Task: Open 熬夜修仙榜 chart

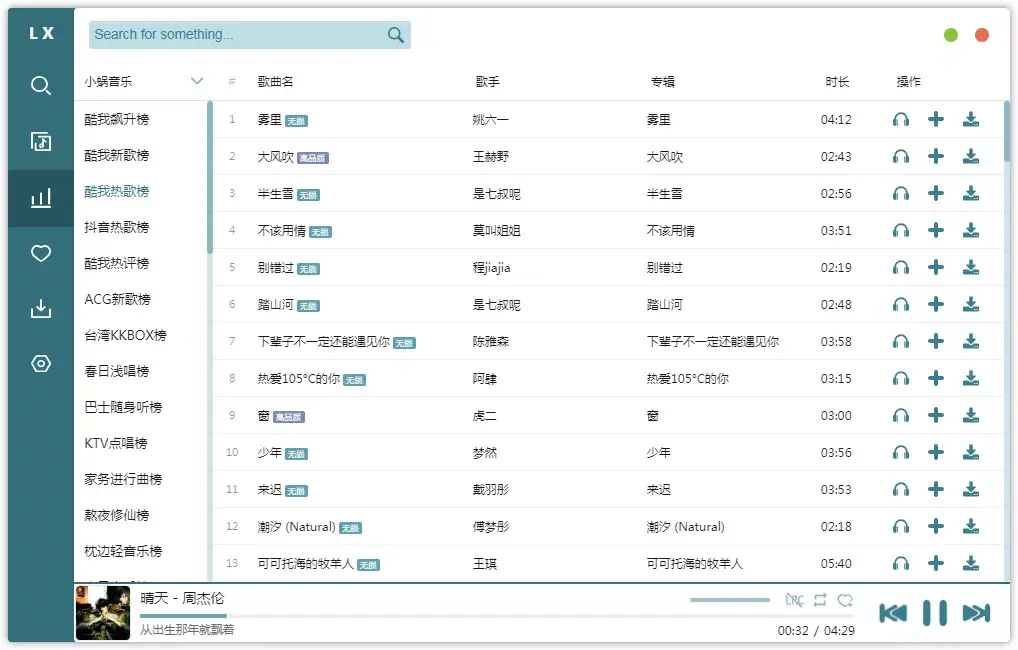Action: 117,515
